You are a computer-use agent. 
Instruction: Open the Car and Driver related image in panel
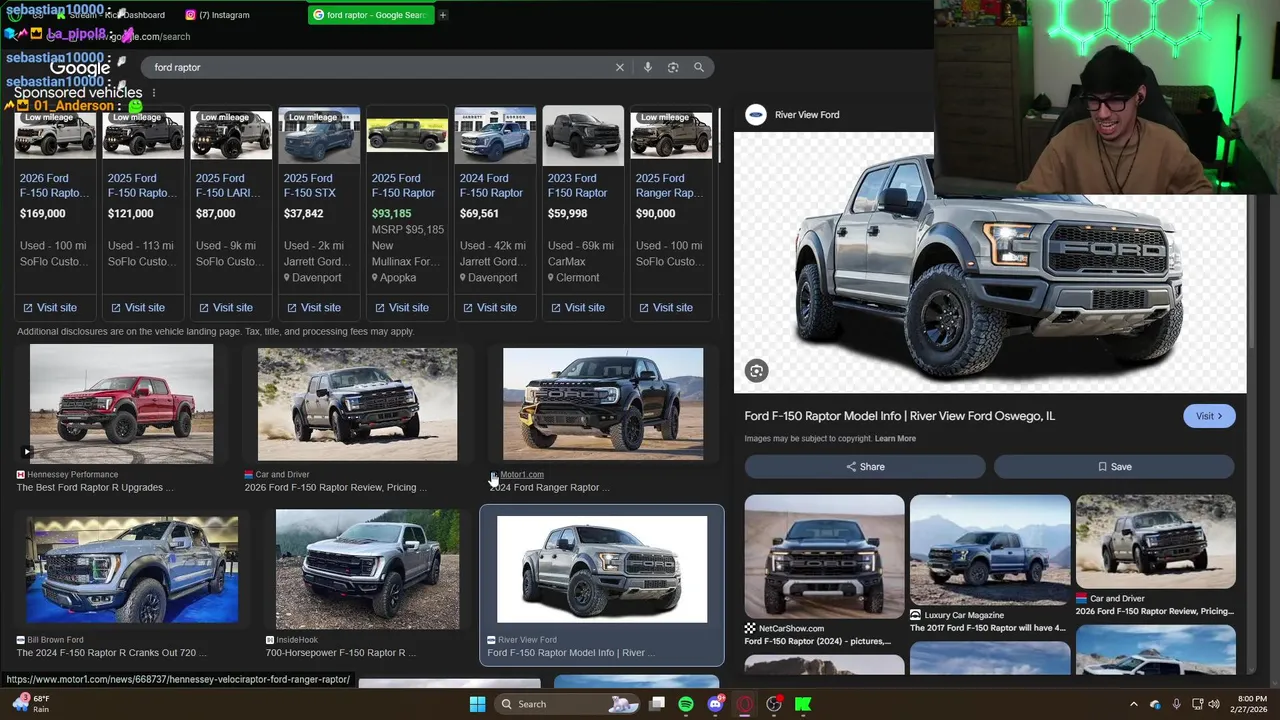(1155, 541)
